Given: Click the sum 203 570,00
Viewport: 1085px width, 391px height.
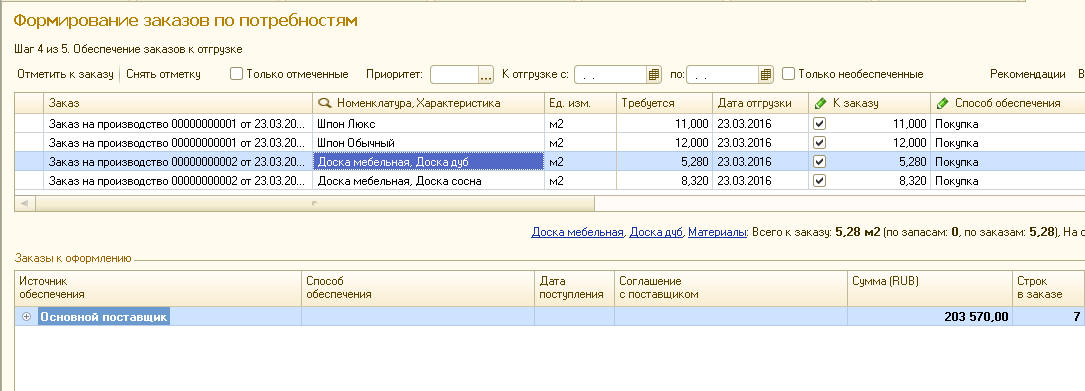Looking at the screenshot, I should pos(976,317).
